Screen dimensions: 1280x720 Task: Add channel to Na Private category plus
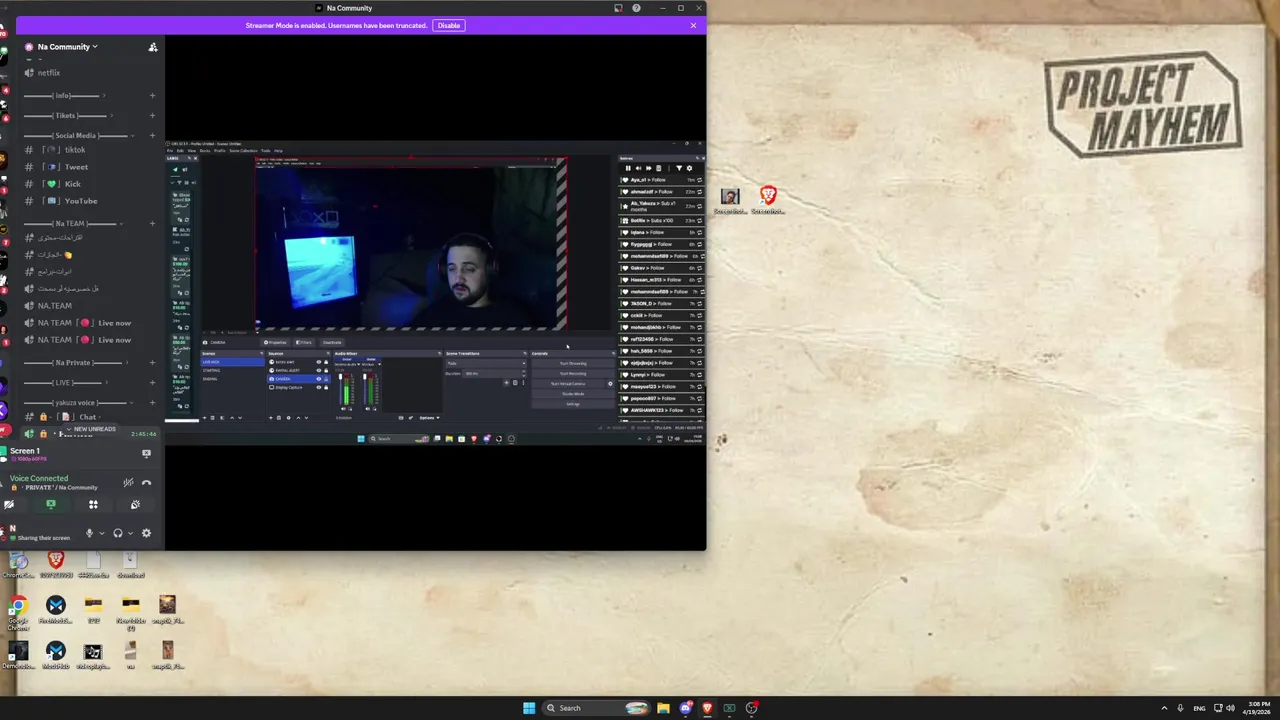pos(152,363)
